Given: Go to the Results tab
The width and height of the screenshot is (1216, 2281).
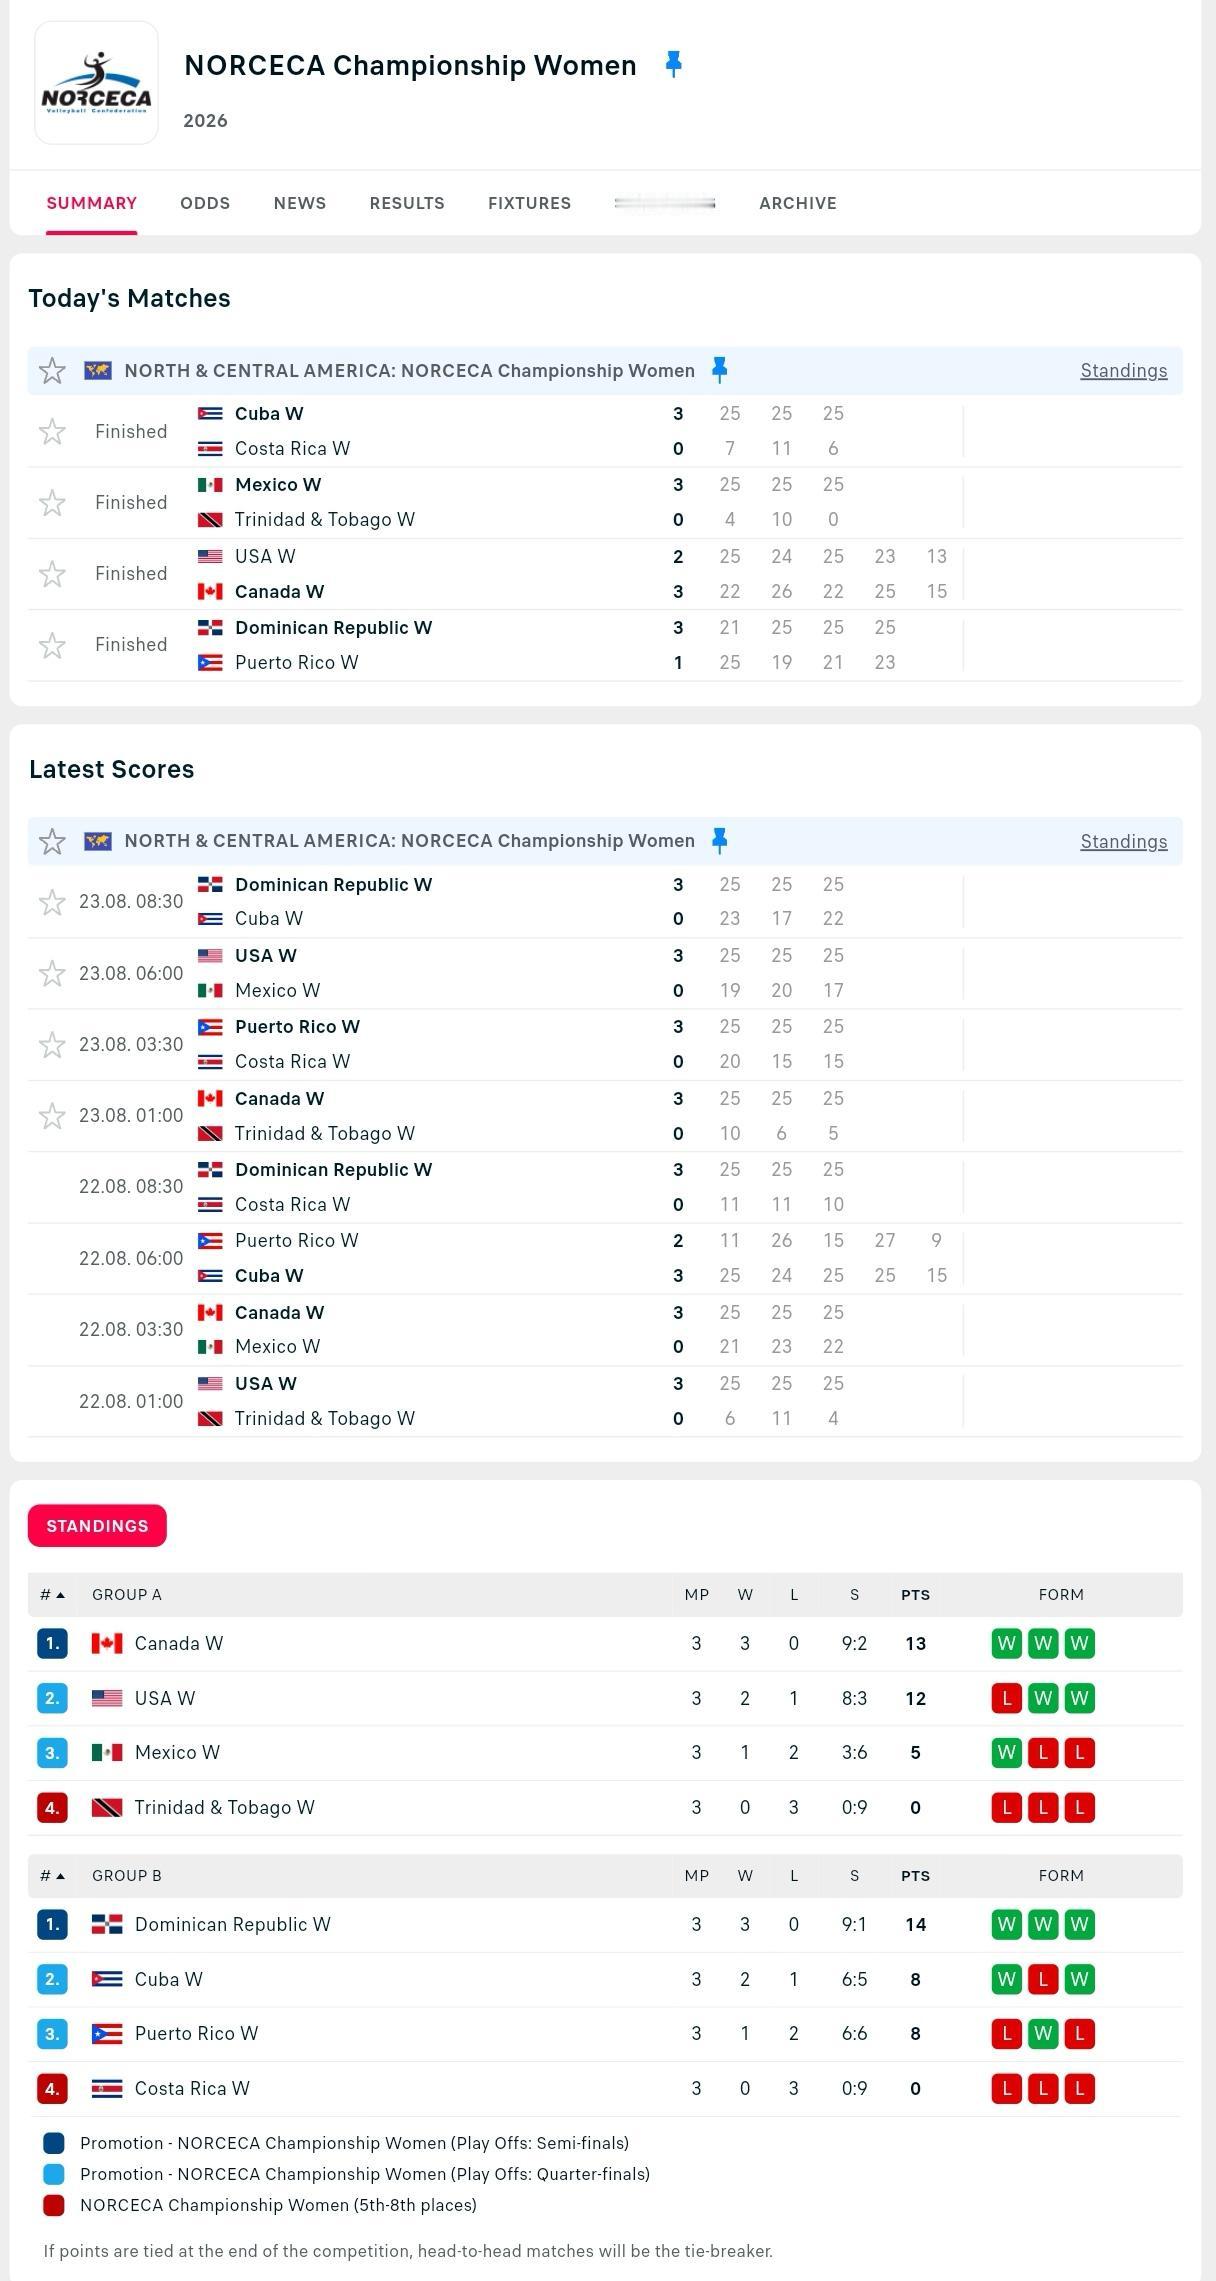Looking at the screenshot, I should click(407, 203).
